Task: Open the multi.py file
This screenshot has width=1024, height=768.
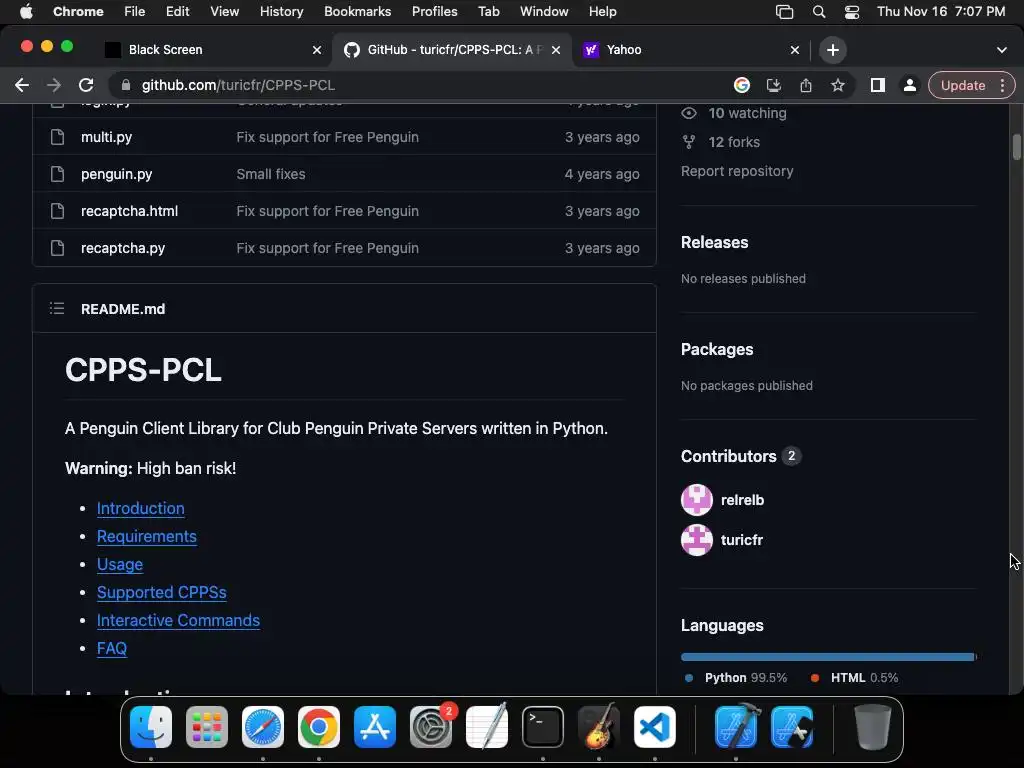Action: [106, 137]
